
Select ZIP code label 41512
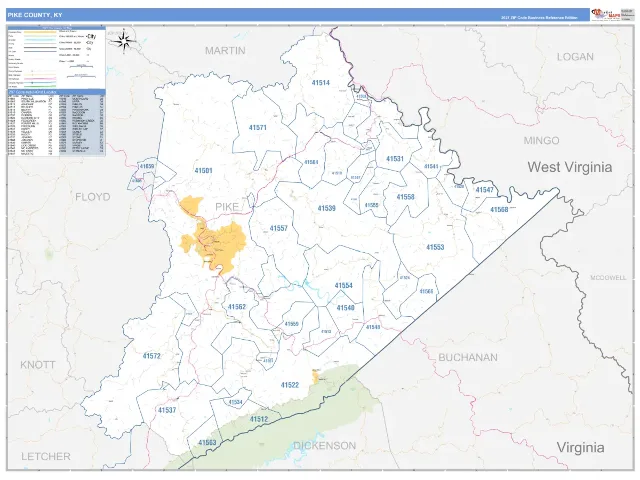(259, 420)
